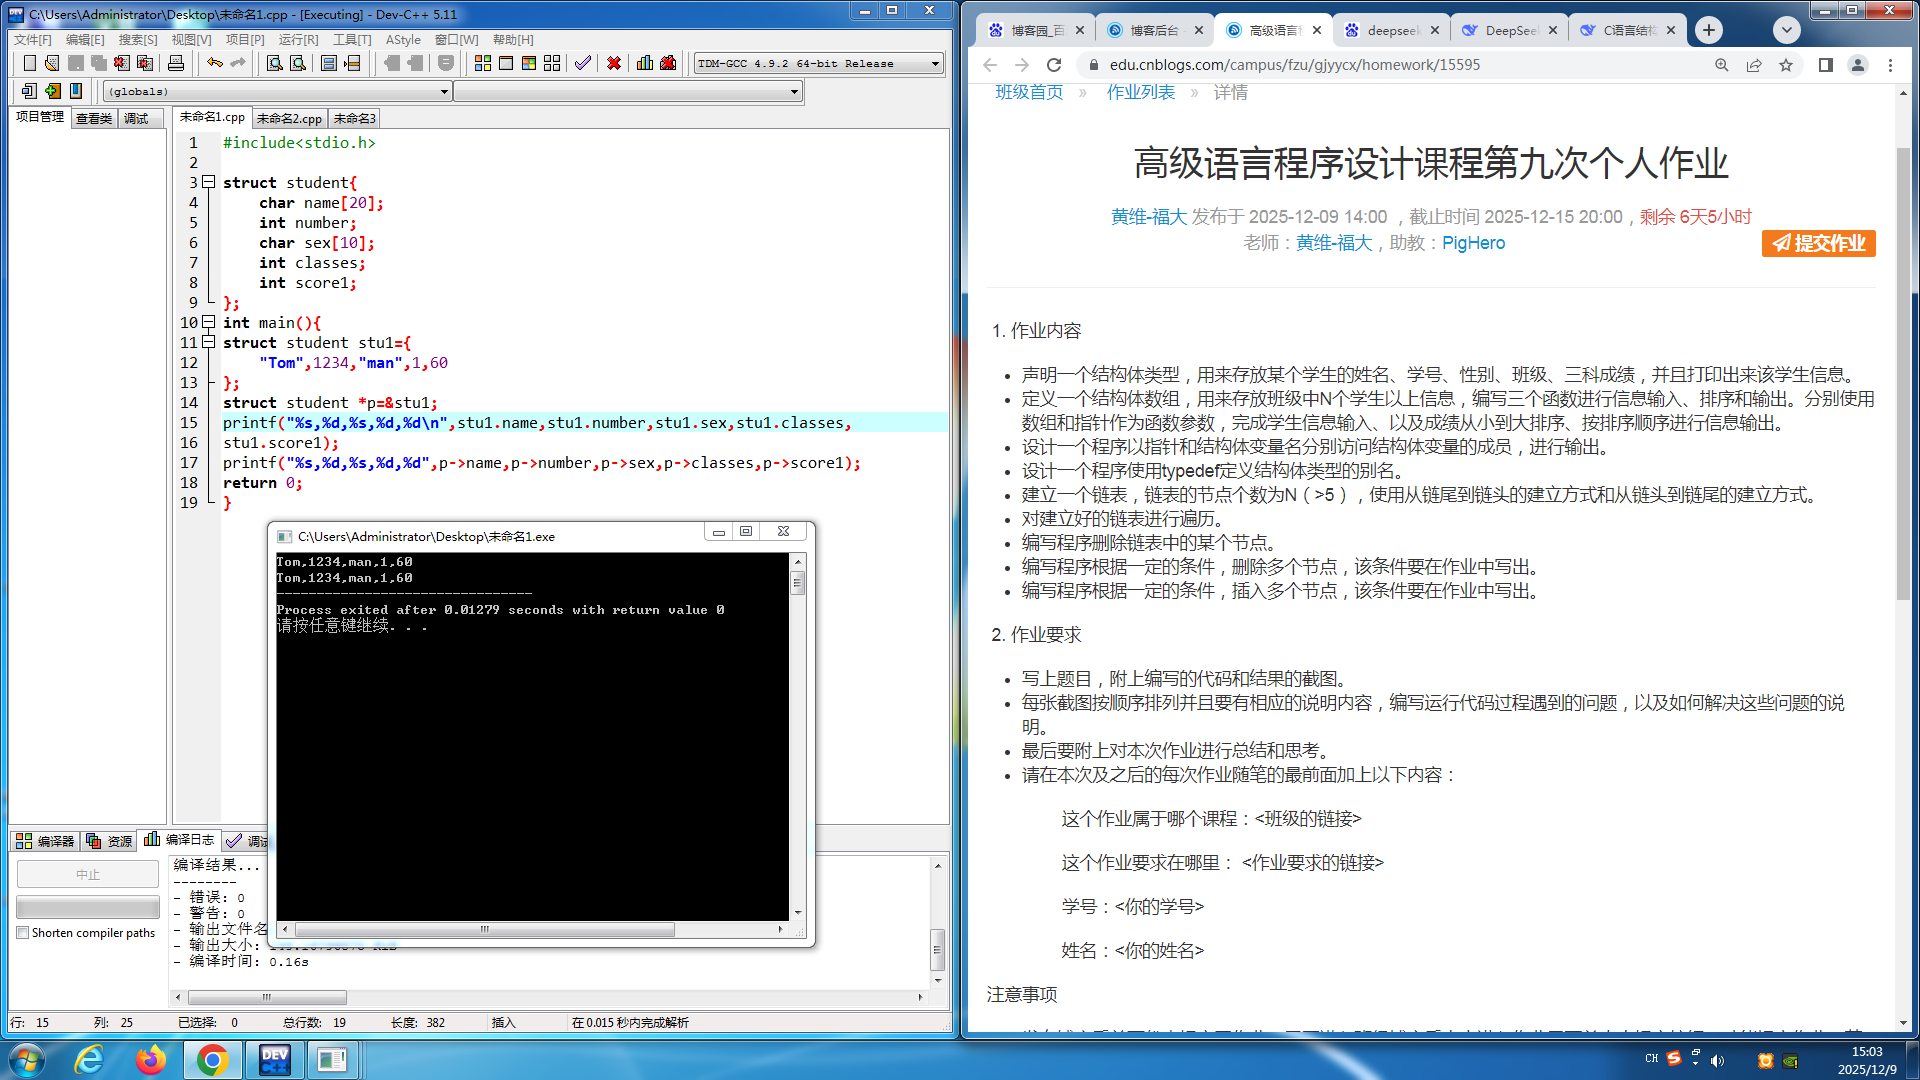This screenshot has height=1080, width=1920.
Task: Click the red X Abort icon
Action: click(614, 63)
